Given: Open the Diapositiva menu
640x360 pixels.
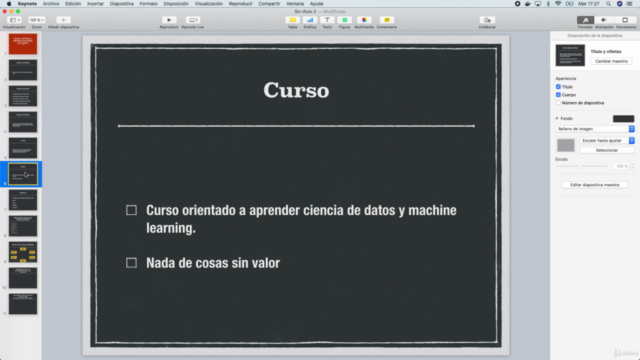Looking at the screenshot, I should click(122, 4).
